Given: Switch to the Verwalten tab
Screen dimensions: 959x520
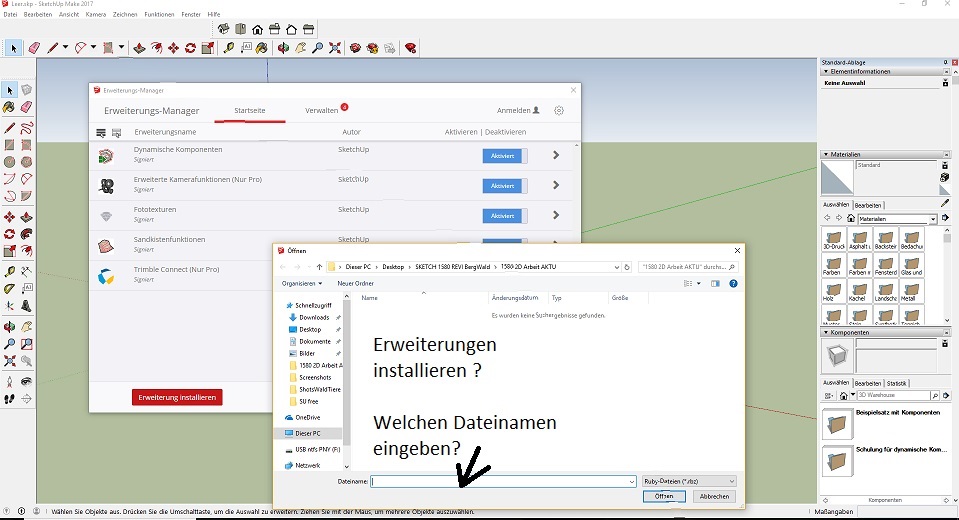Looking at the screenshot, I should click(322, 110).
